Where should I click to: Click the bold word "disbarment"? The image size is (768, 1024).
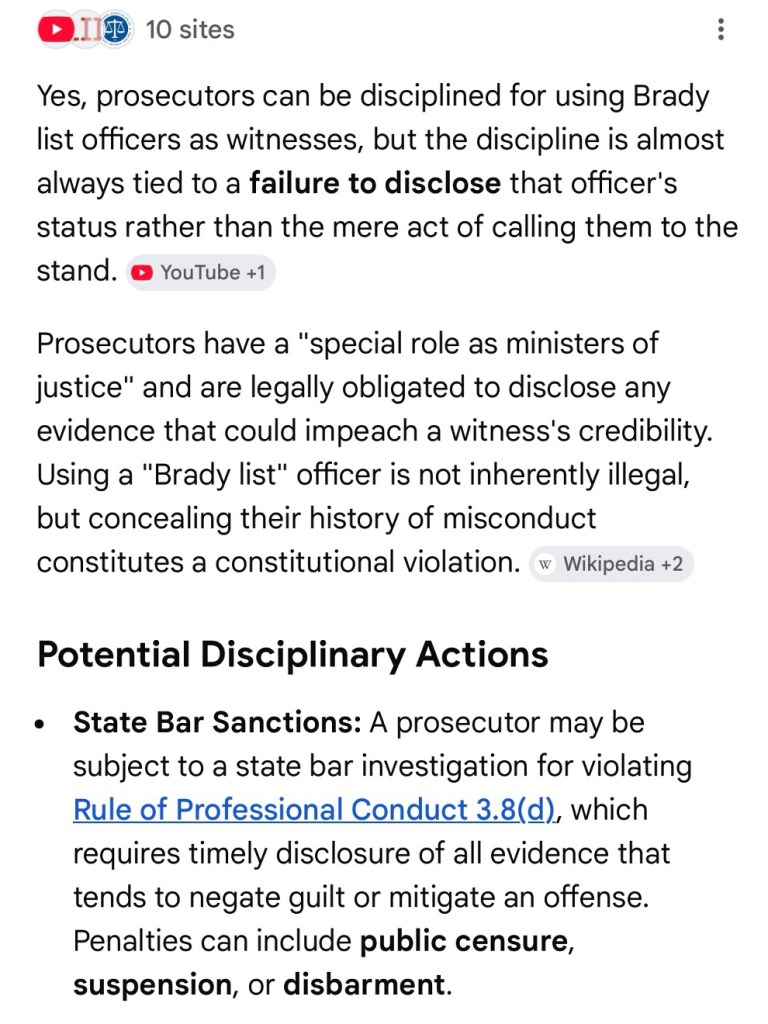coord(364,985)
